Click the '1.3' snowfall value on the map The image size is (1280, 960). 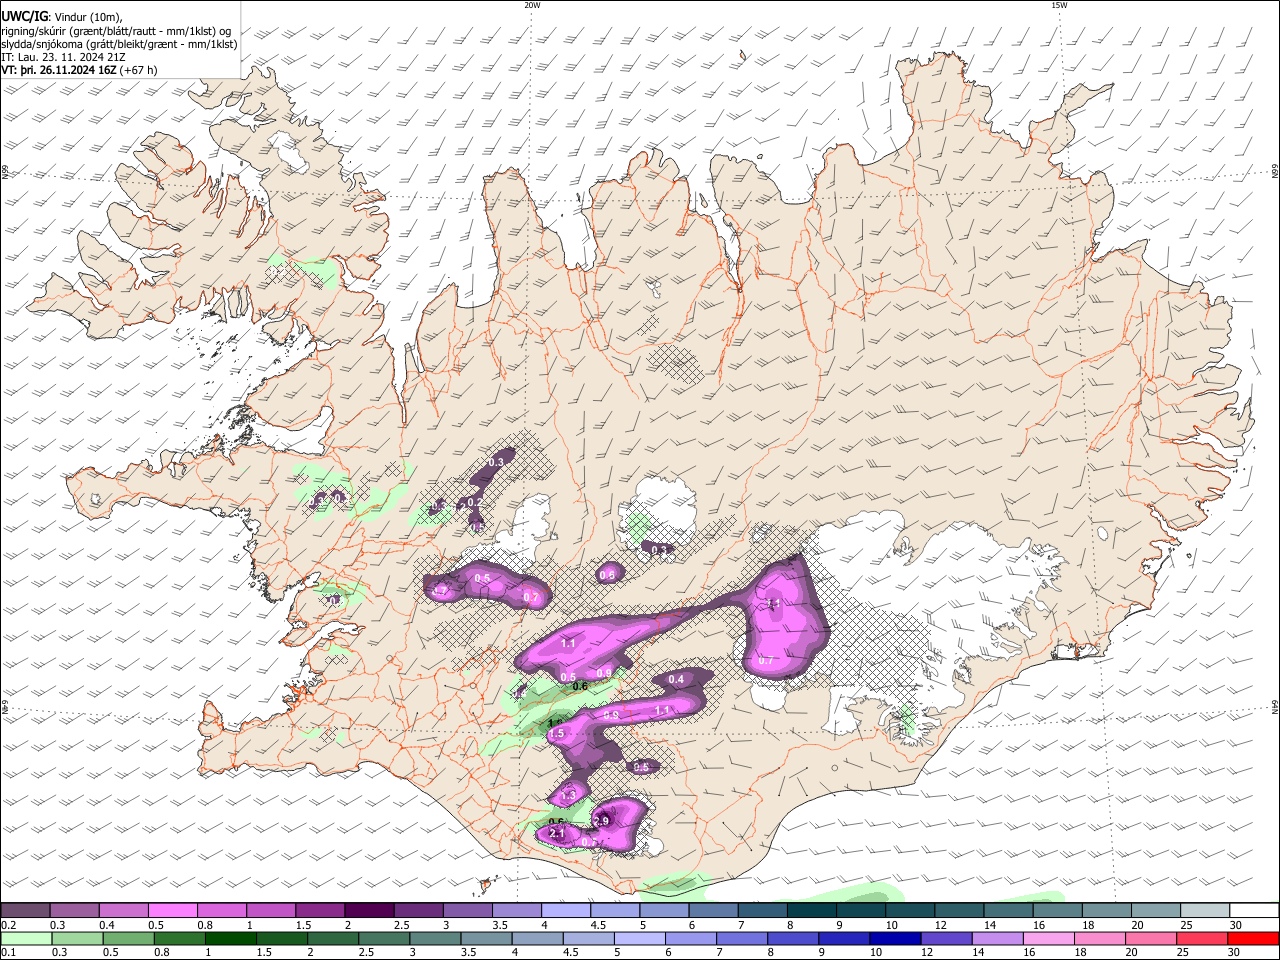569,795
